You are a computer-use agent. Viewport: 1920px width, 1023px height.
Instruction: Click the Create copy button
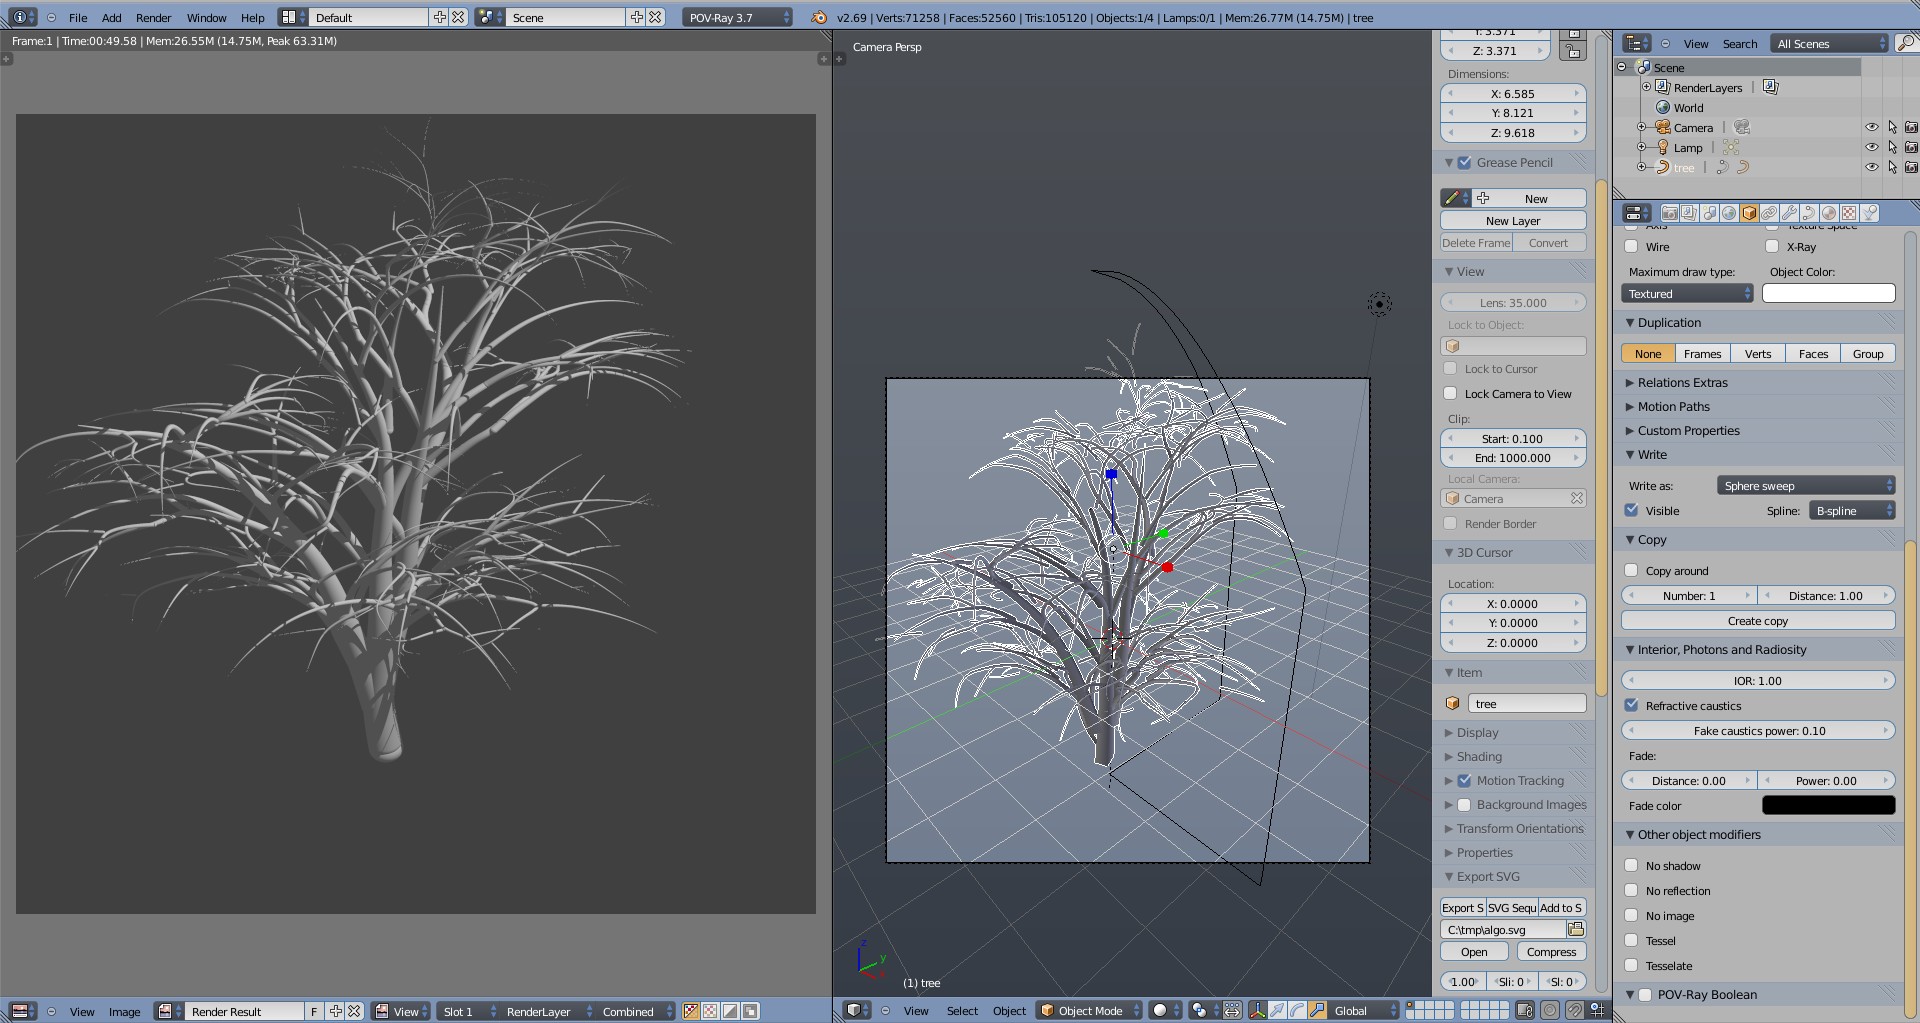(1757, 621)
